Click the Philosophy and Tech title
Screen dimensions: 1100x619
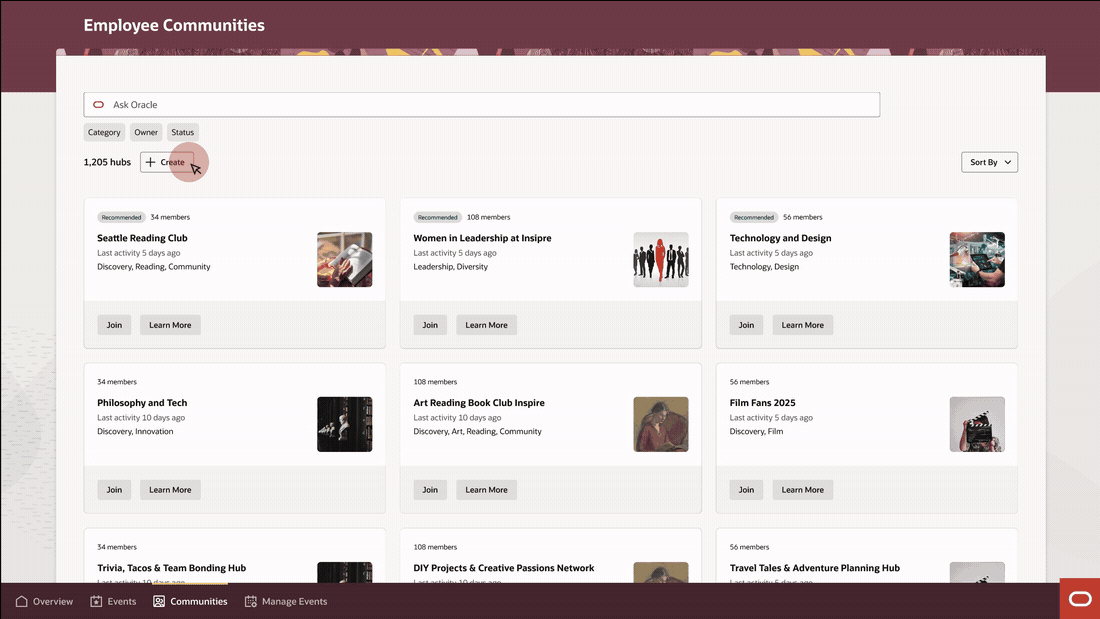click(142, 403)
